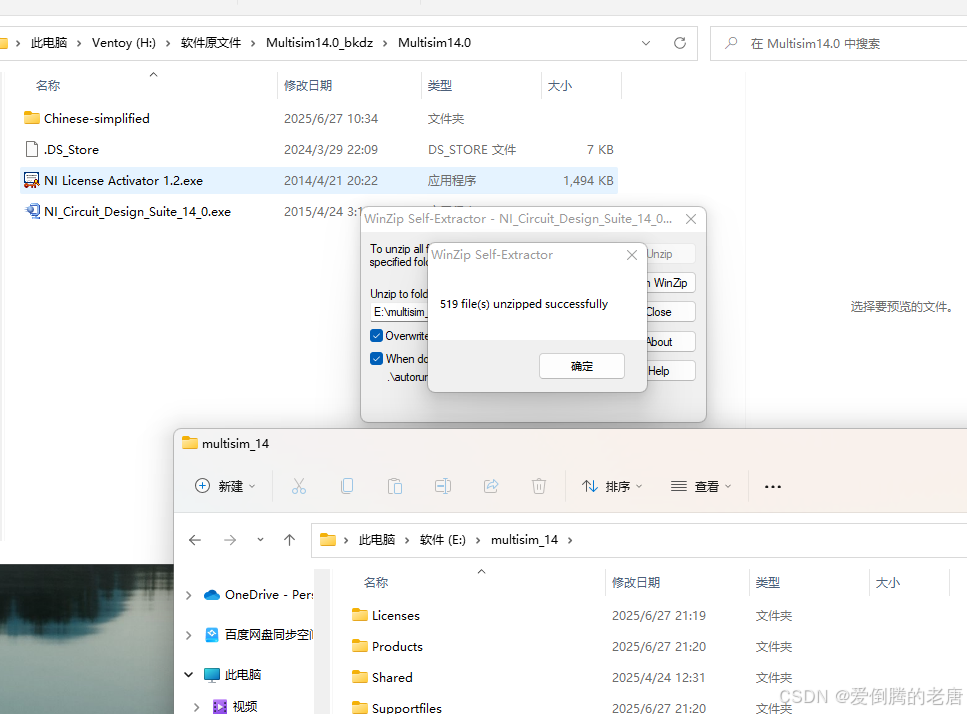Sort by 名称 column in Multisim14.0 window
Image resolution: width=967 pixels, height=714 pixels.
pyautogui.click(x=48, y=85)
